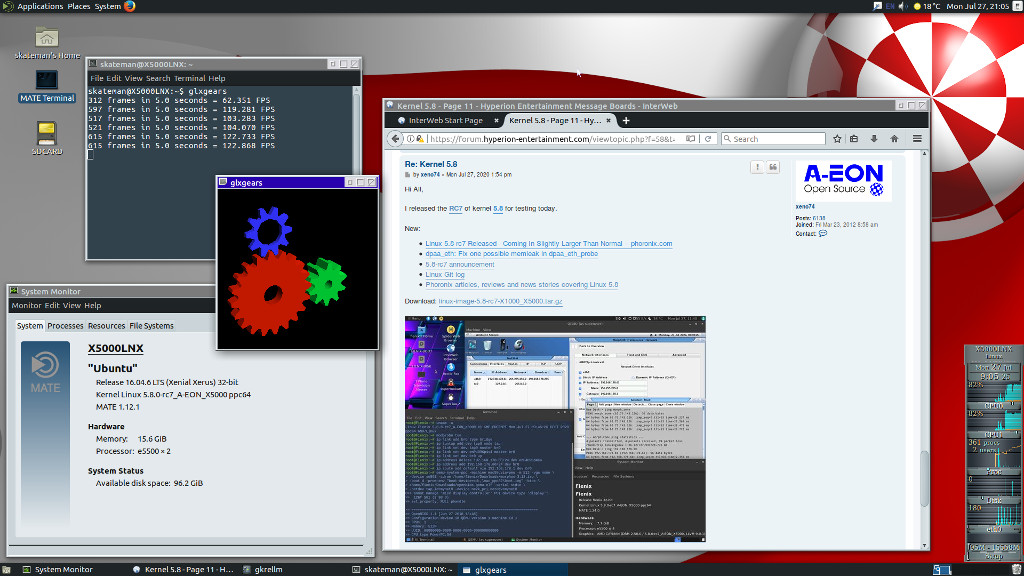Screen dimensions: 1024x576
Task: Click the Re: Kernel 5.8 post title
Action: click(430, 165)
